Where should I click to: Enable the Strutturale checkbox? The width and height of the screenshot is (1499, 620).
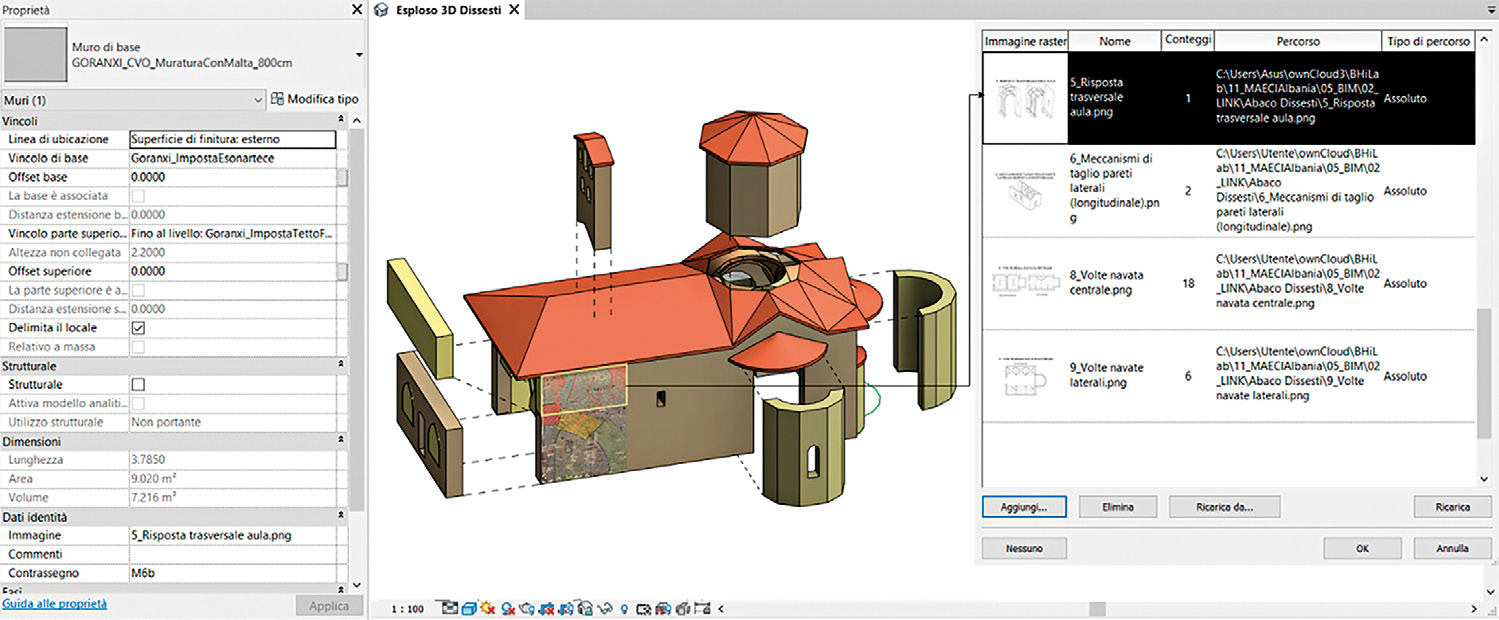coord(139,384)
